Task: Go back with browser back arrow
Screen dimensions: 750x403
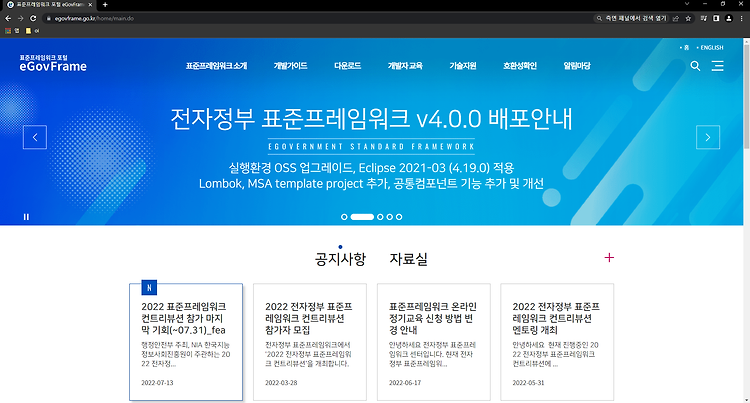Action: click(x=8, y=18)
